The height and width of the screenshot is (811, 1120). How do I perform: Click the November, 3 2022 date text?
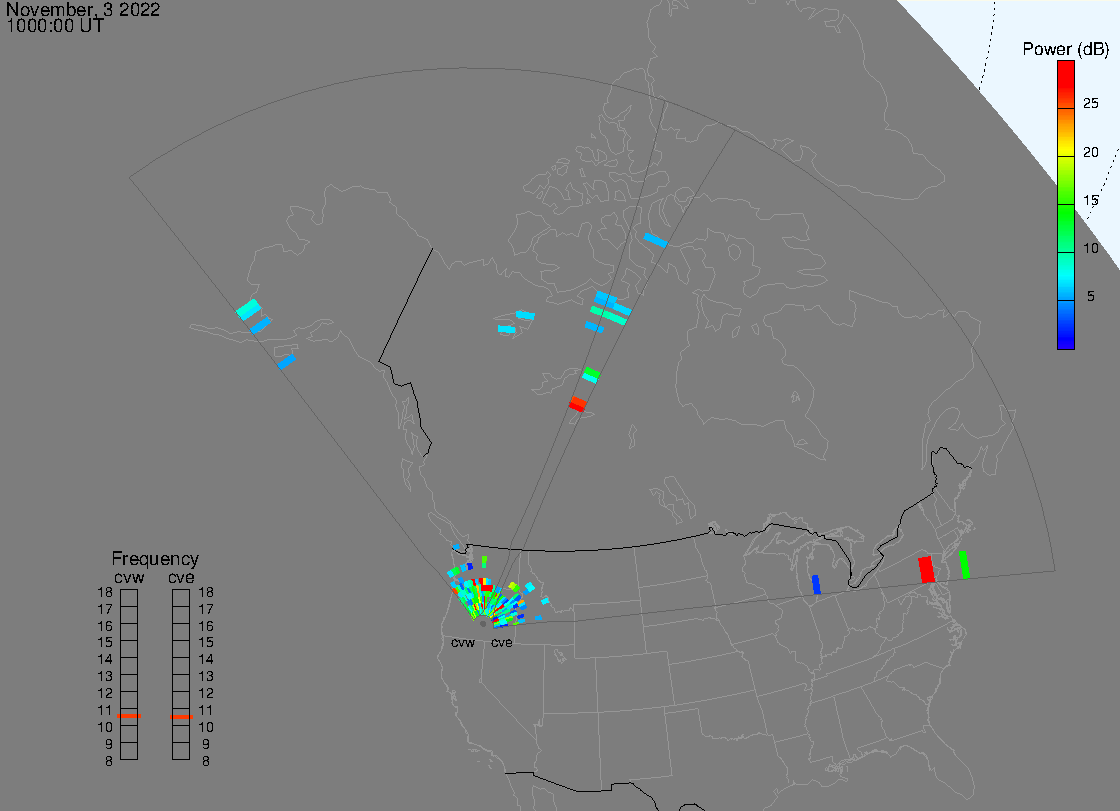[x=83, y=10]
